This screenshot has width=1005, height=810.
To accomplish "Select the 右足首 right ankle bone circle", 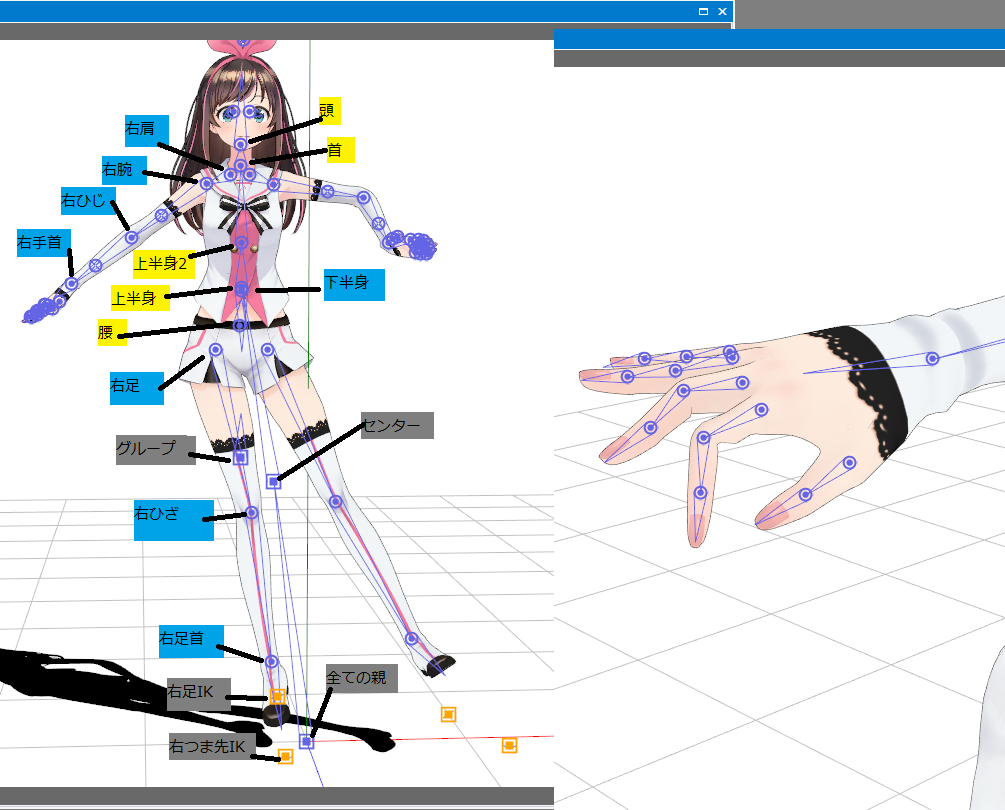I will (271, 661).
